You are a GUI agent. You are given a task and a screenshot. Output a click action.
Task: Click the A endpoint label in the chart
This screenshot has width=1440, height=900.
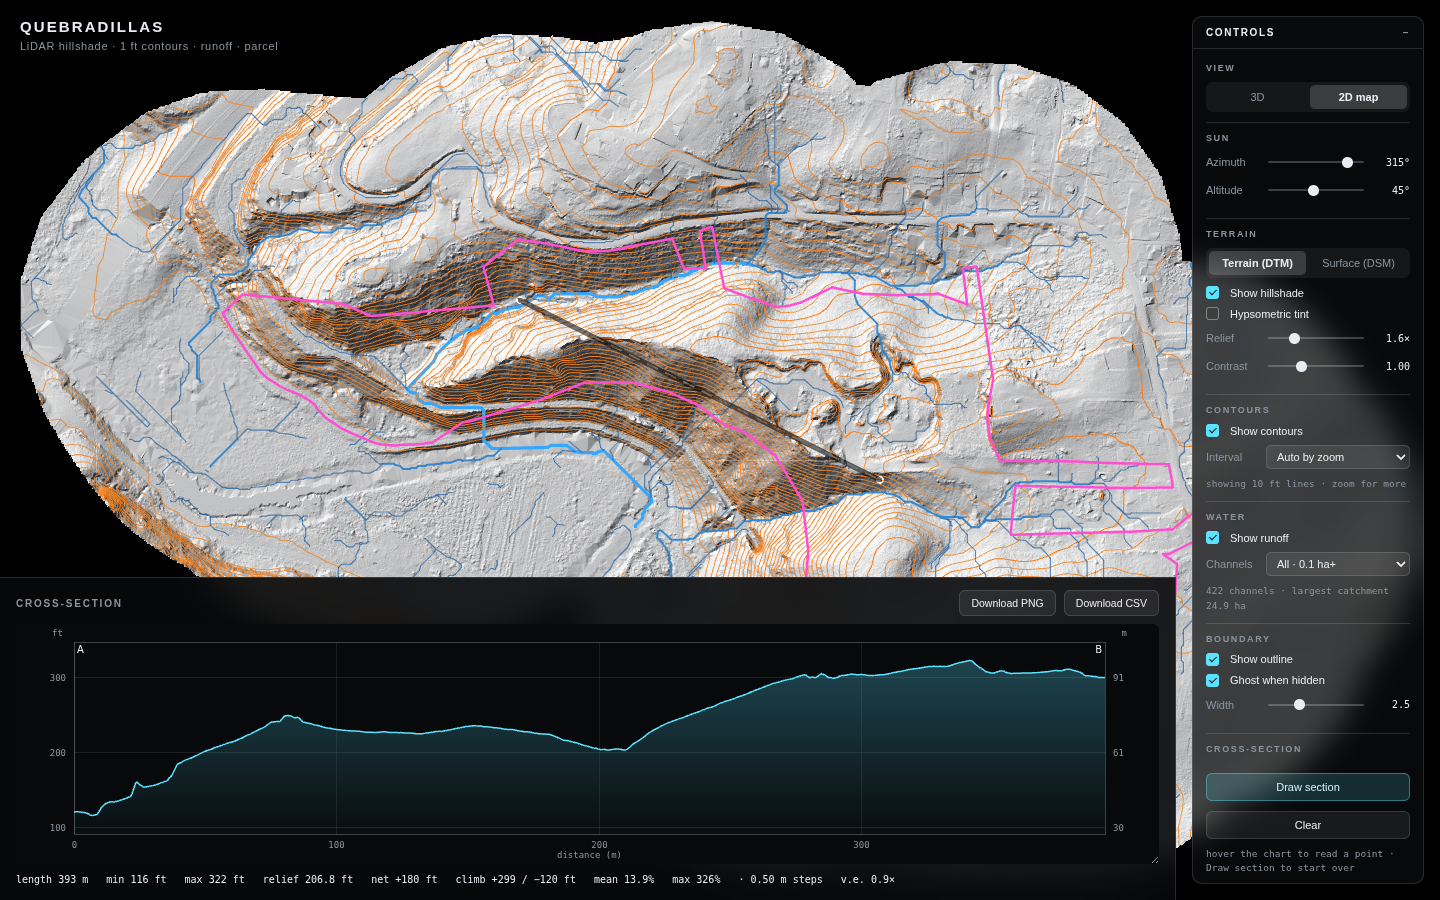tap(81, 650)
